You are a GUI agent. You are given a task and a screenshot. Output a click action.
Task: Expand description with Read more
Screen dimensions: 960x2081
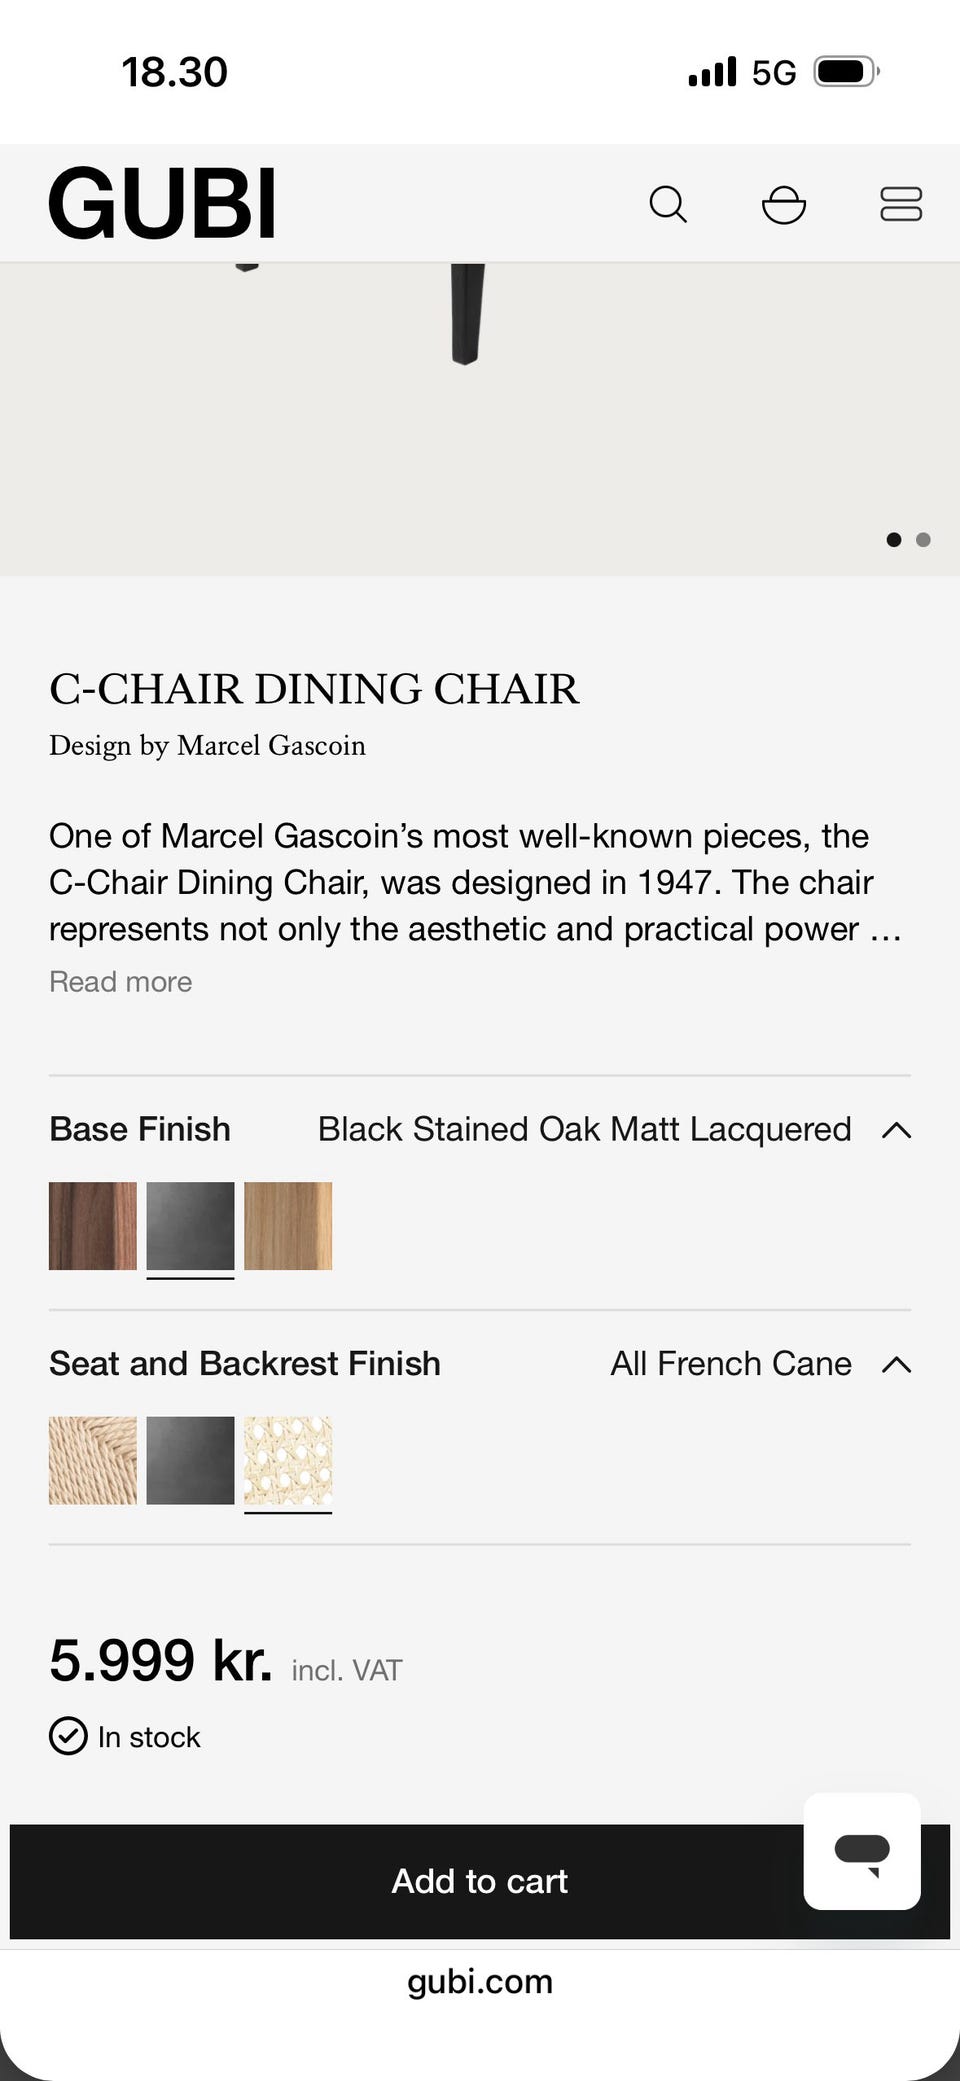pyautogui.click(x=121, y=982)
